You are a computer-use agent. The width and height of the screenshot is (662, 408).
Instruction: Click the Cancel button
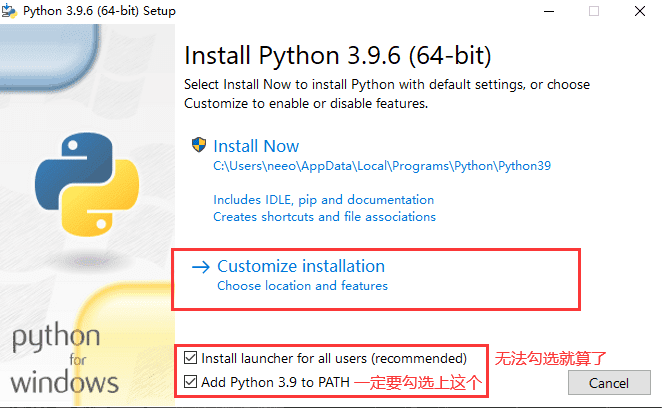pyautogui.click(x=609, y=383)
